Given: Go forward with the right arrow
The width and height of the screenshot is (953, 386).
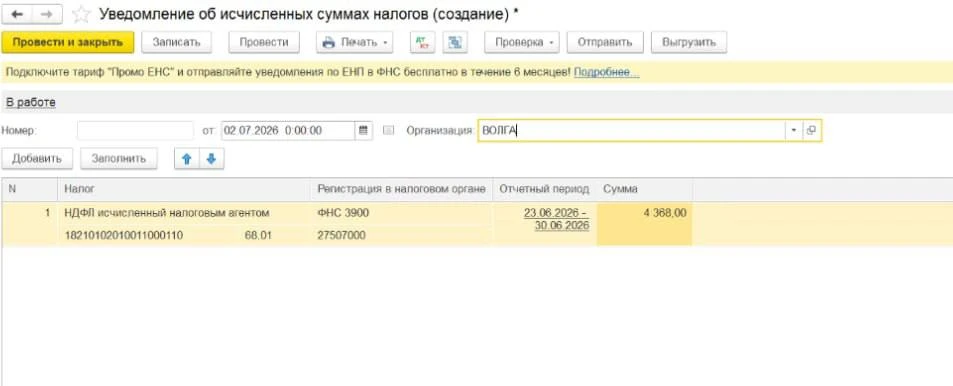Looking at the screenshot, I should click(x=47, y=14).
